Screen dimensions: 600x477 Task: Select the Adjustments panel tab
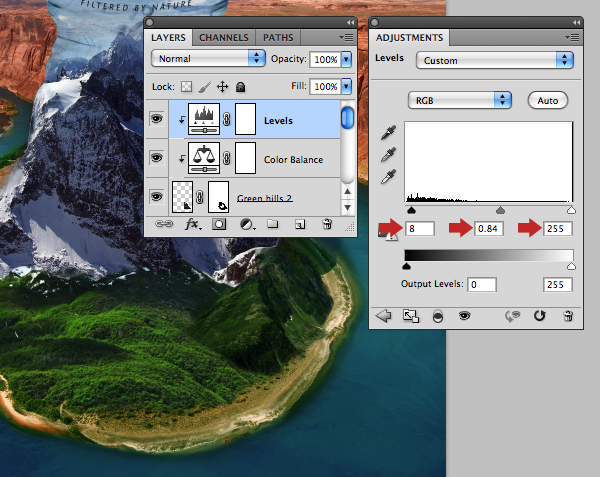coord(409,37)
